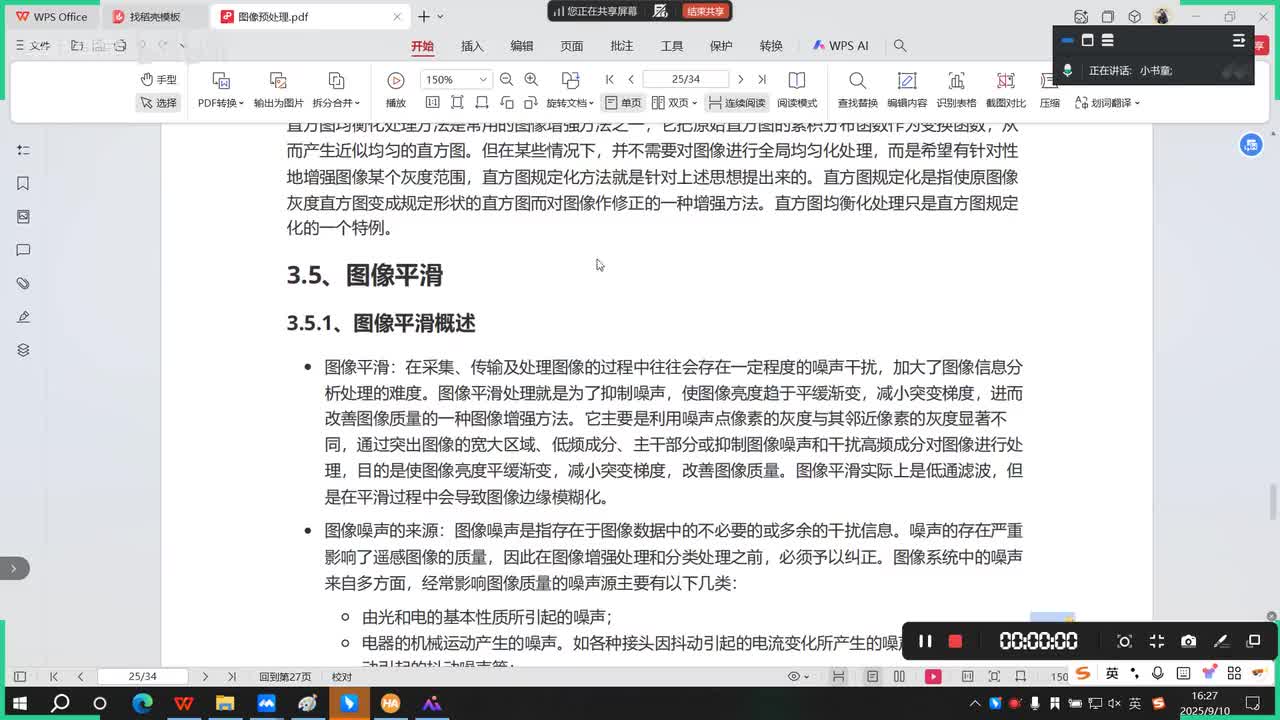The width and height of the screenshot is (1280, 720).
Task: Jump to last page in toolbar
Action: pyautogui.click(x=762, y=80)
